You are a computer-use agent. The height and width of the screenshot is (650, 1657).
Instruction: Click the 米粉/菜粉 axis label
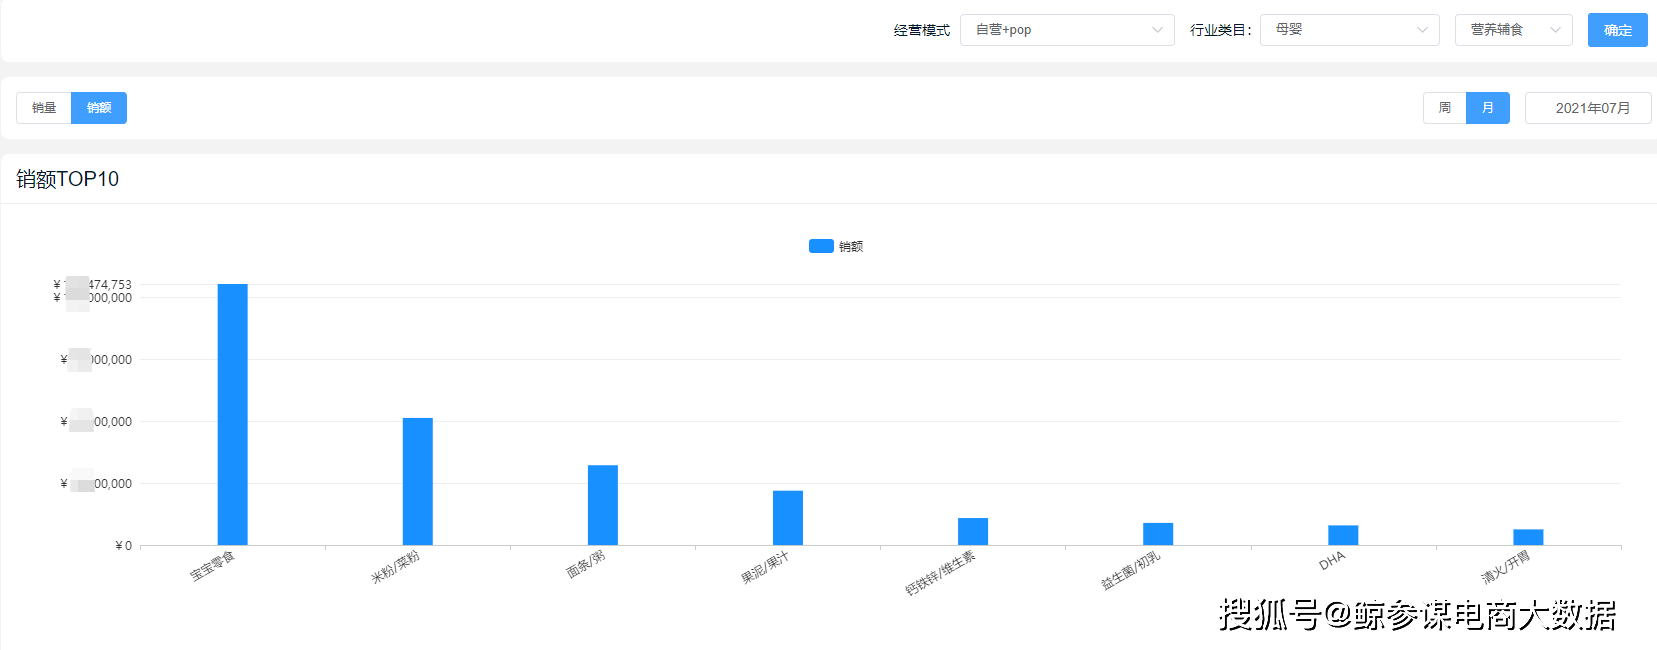click(396, 567)
